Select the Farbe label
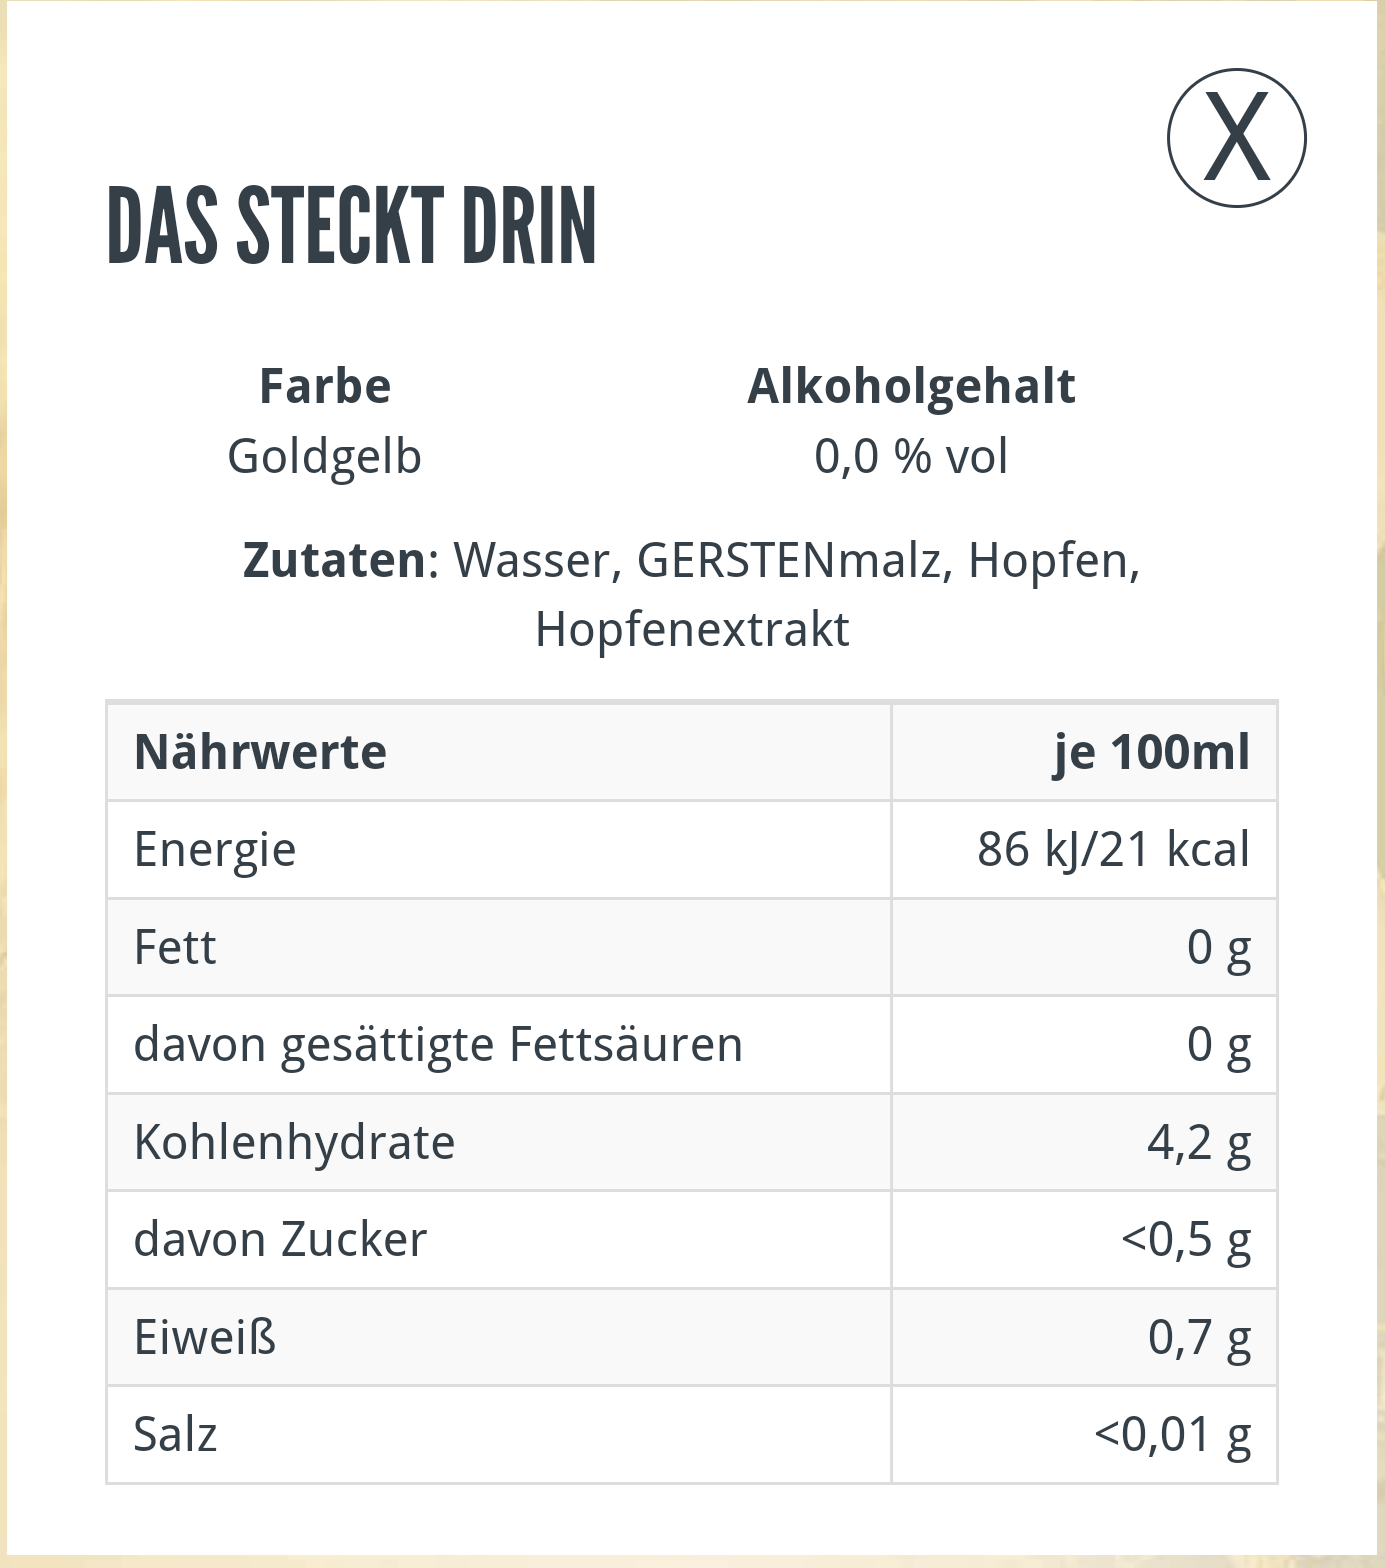 pos(325,386)
